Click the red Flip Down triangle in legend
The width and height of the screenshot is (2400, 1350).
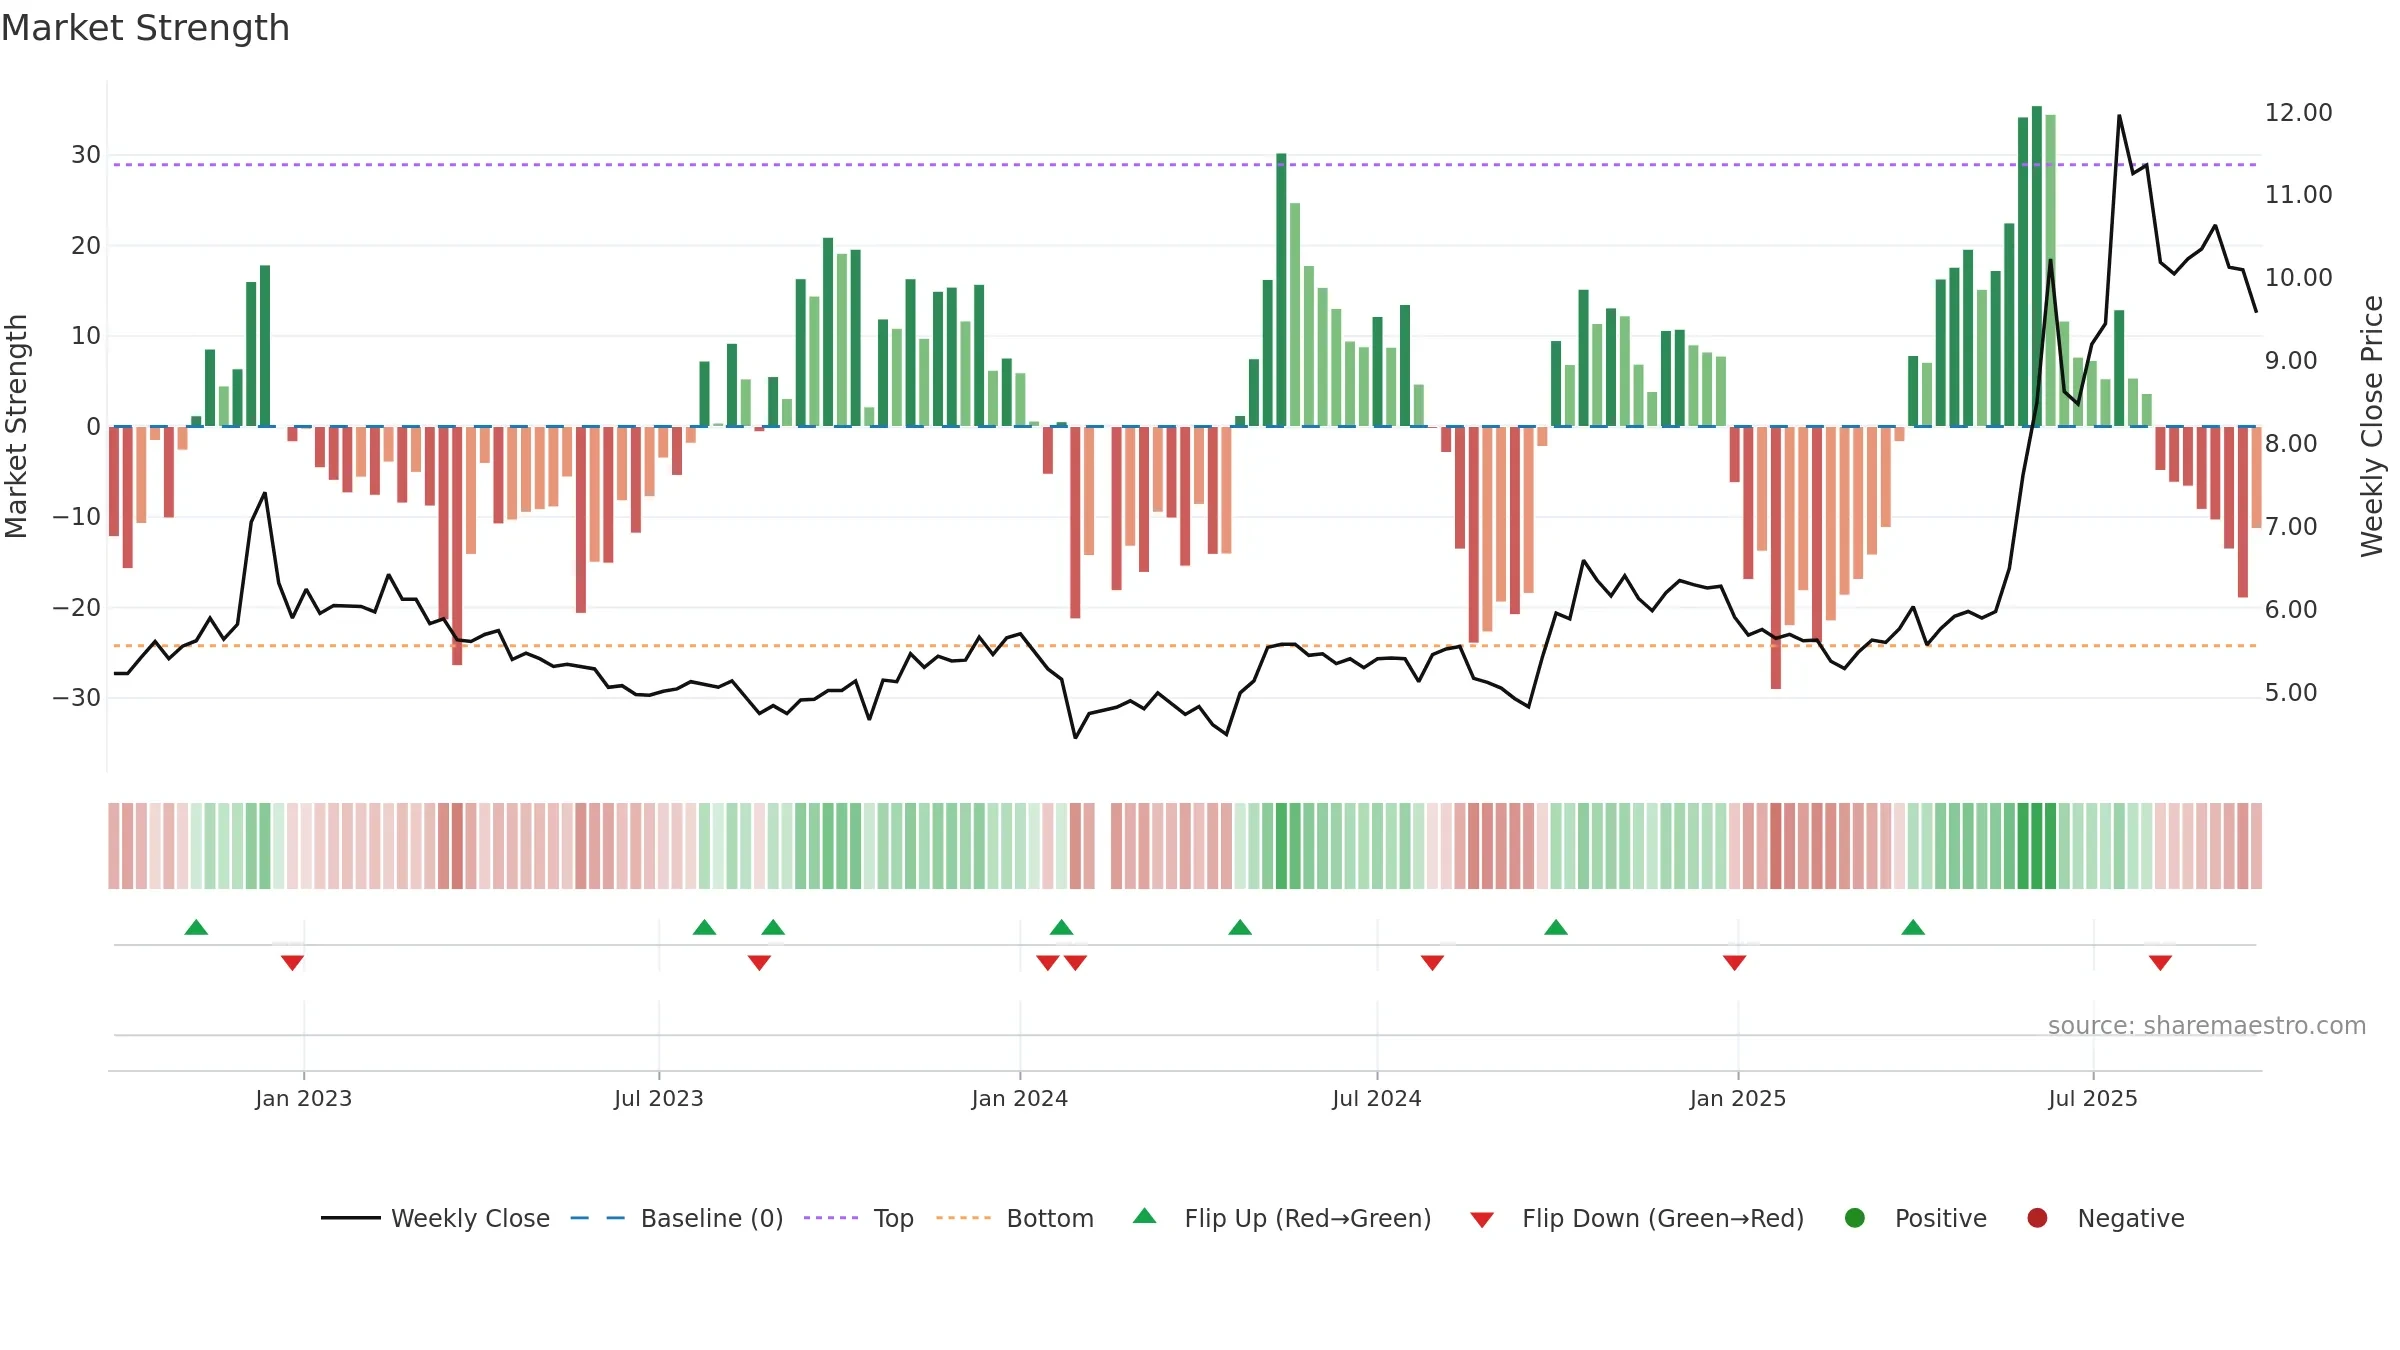pyautogui.click(x=1483, y=1220)
